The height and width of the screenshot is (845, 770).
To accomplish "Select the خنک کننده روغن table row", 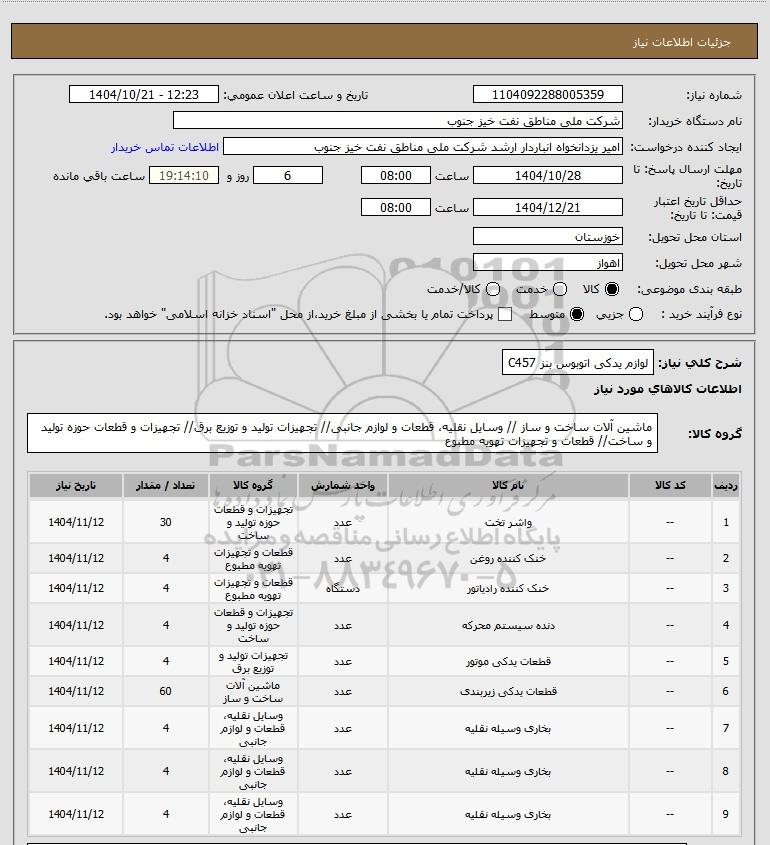I will click(x=384, y=558).
